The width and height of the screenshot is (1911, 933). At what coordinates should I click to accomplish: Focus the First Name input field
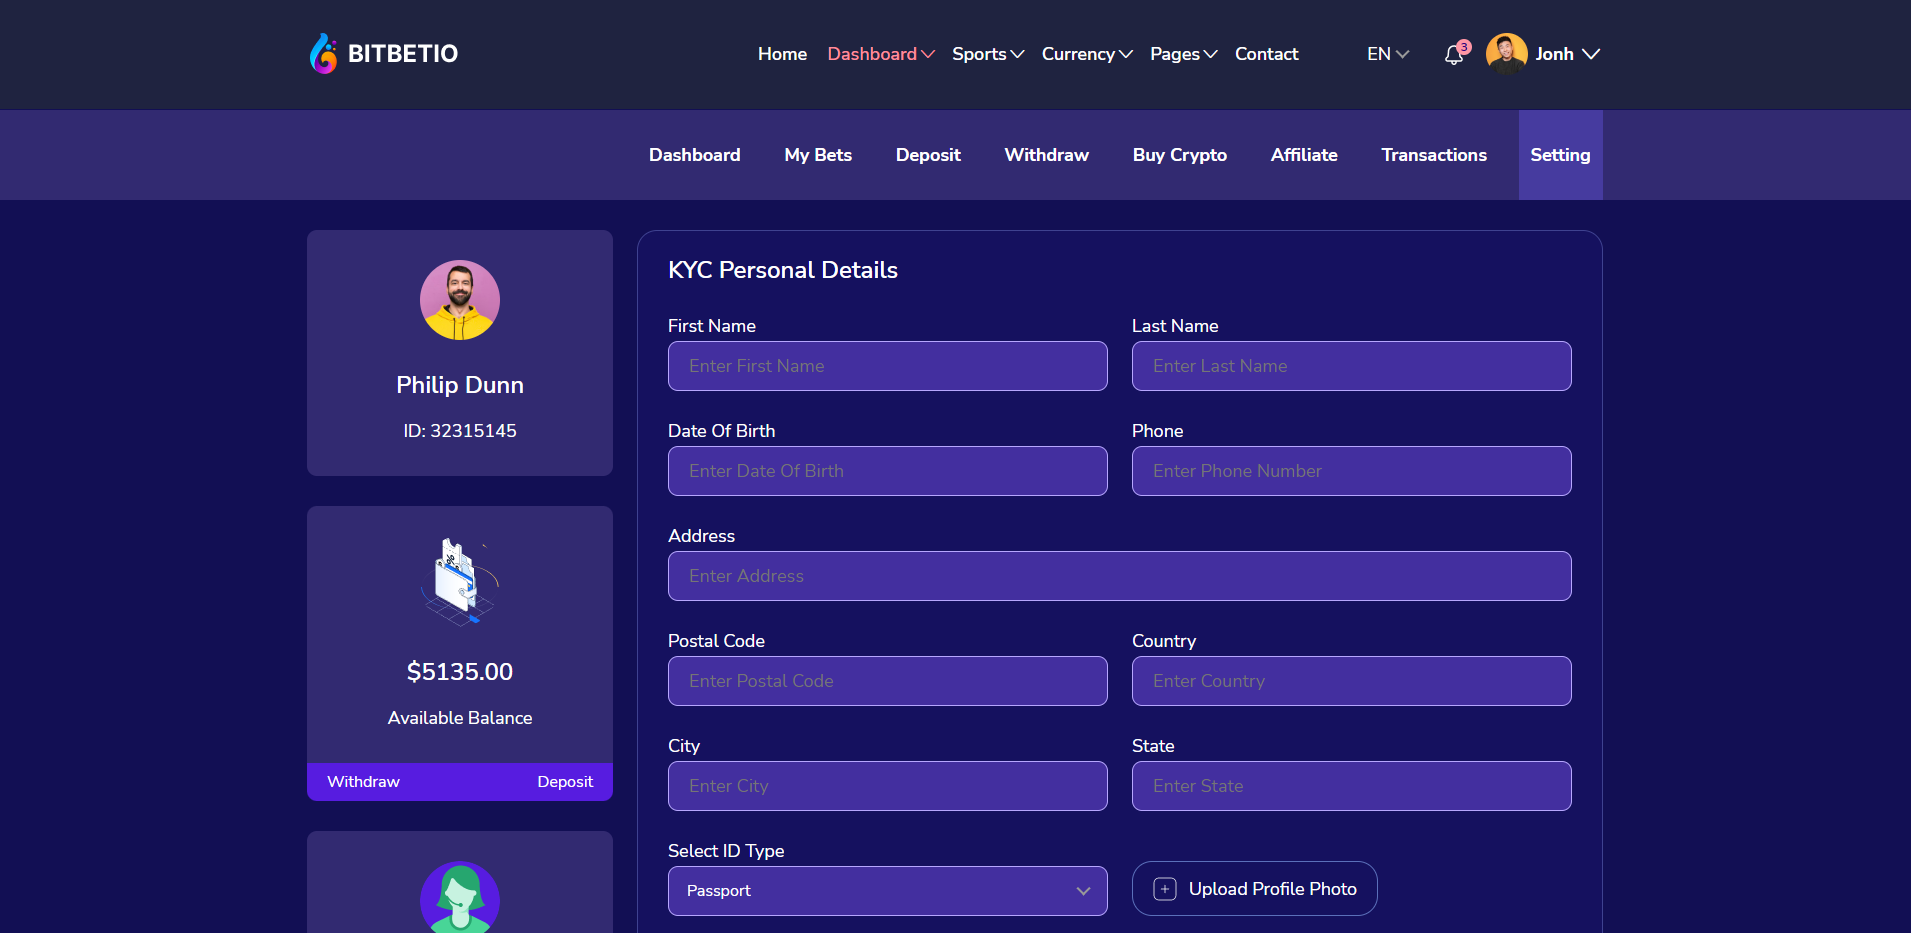point(888,366)
